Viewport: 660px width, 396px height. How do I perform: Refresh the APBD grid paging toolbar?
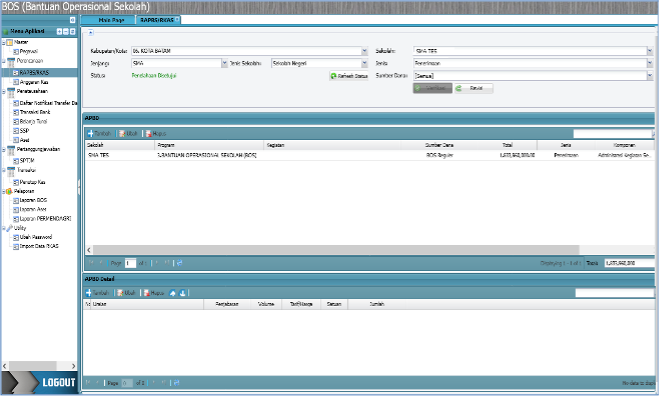(179, 263)
